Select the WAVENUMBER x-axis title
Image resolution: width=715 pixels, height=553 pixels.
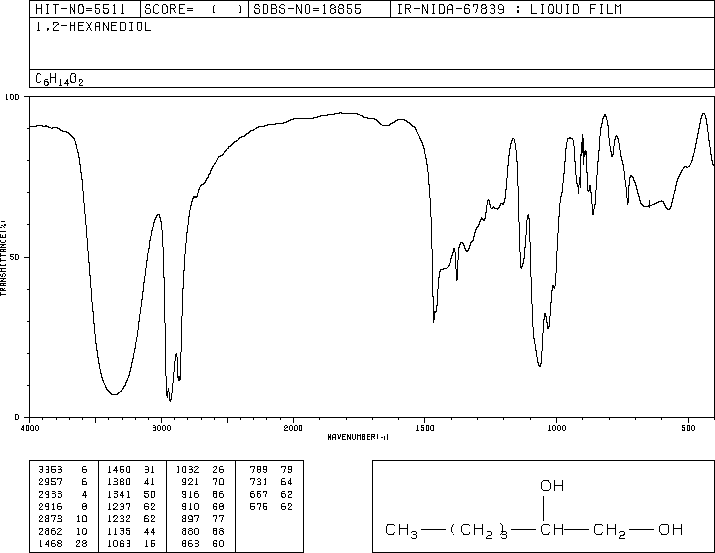tap(358, 437)
